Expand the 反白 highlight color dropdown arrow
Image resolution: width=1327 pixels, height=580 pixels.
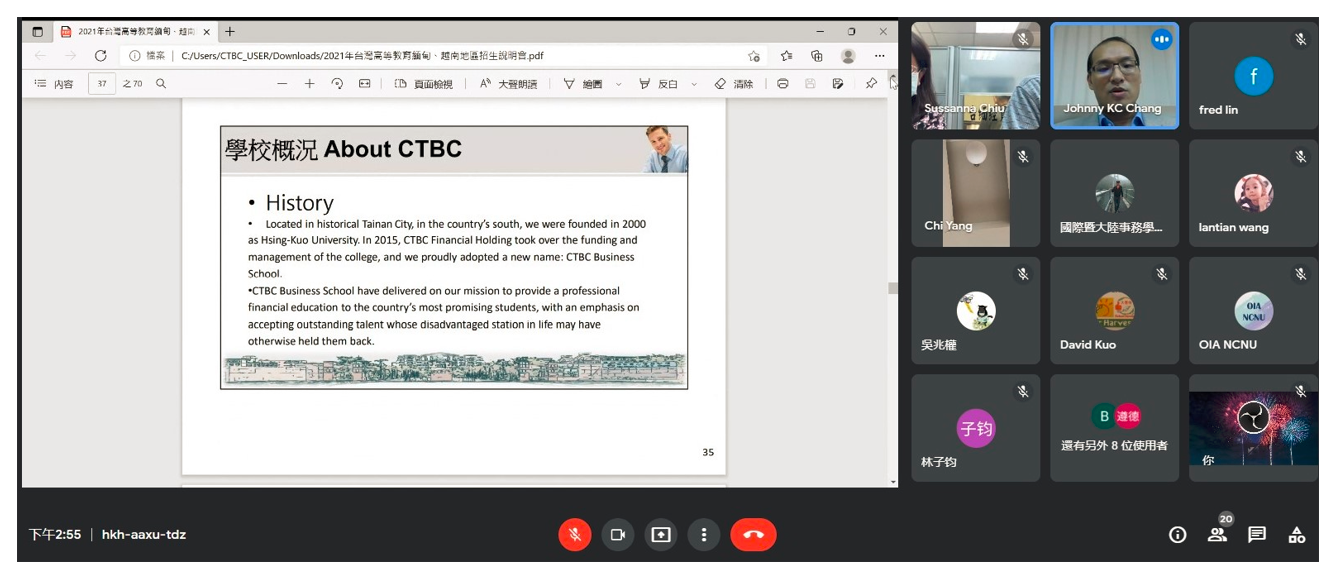click(x=694, y=84)
